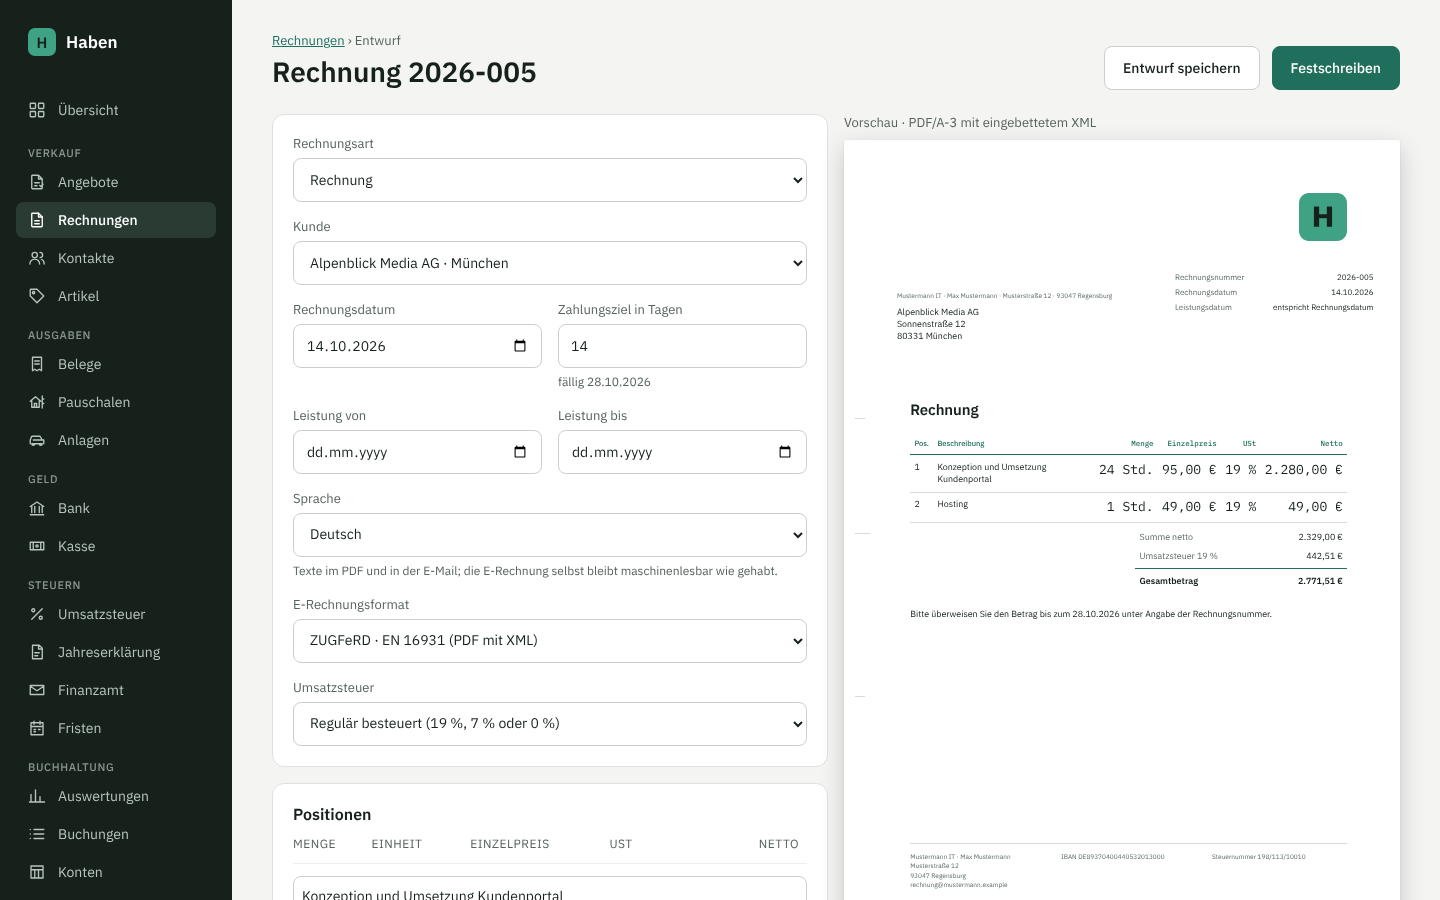1440x900 pixels.
Task: Click the Bank building icon
Action: [37, 508]
